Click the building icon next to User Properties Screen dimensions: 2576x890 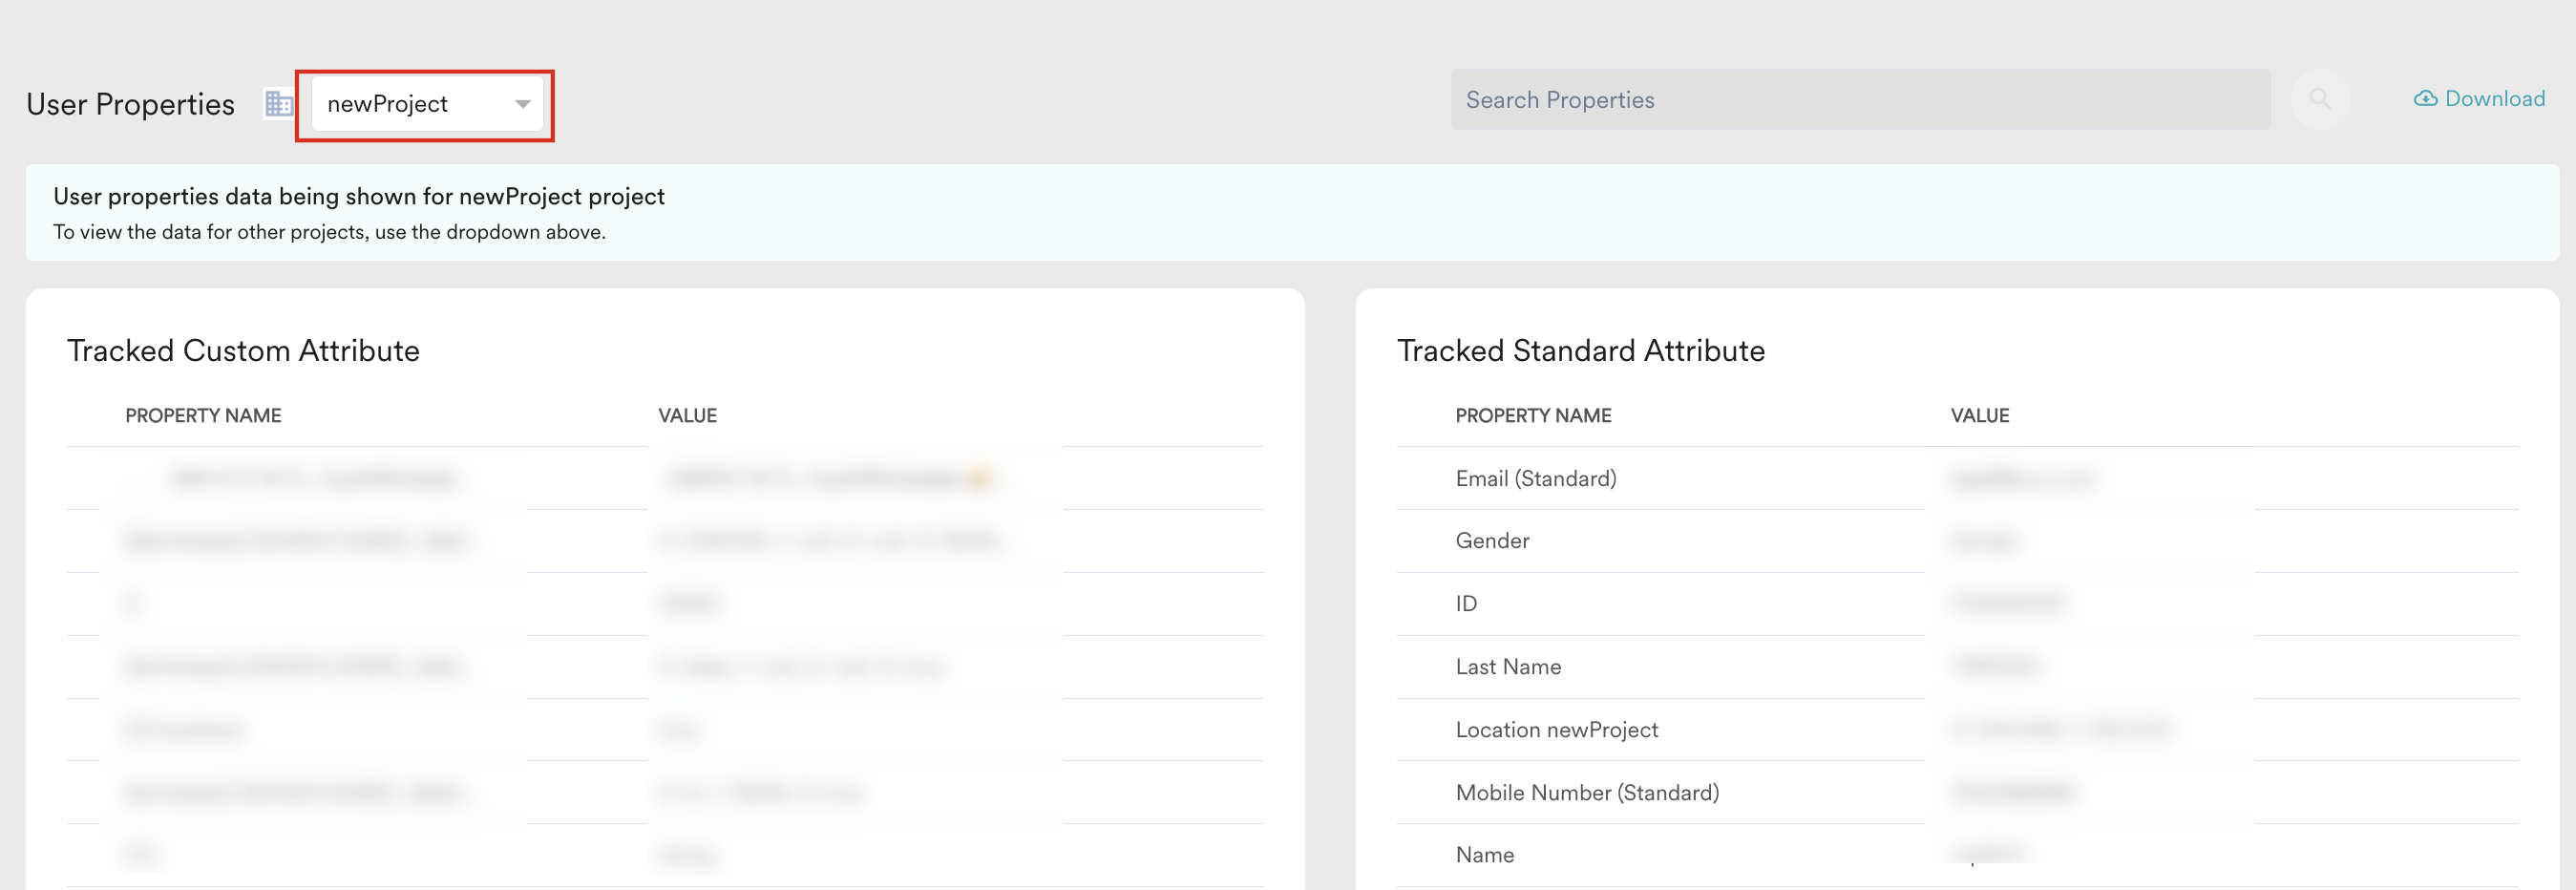click(278, 103)
